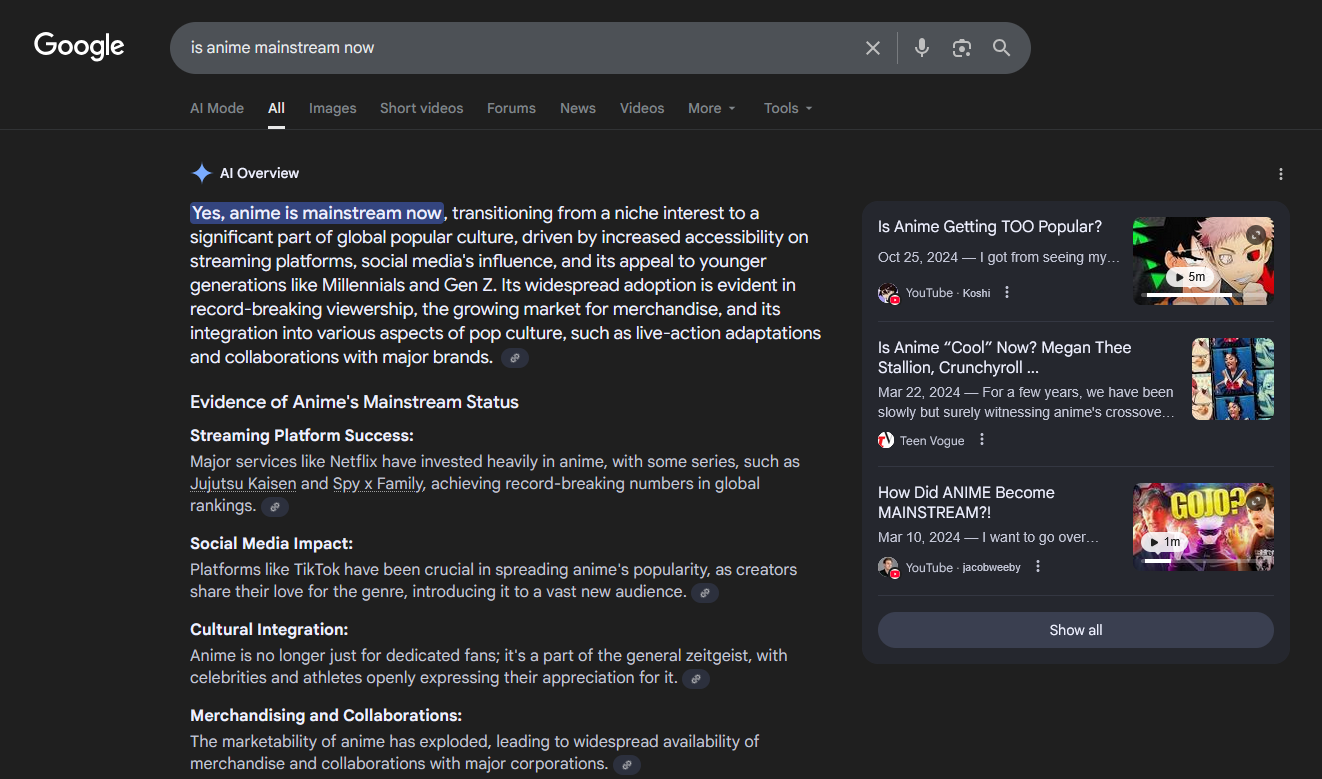The width and height of the screenshot is (1322, 779).
Task: Clear the search box text
Action: point(872,48)
